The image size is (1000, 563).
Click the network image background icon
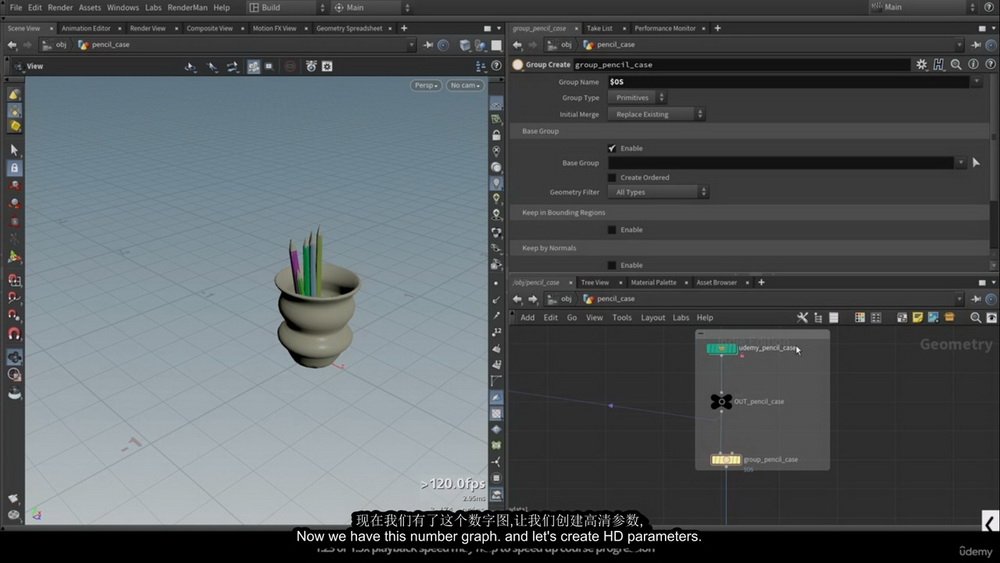click(x=933, y=318)
